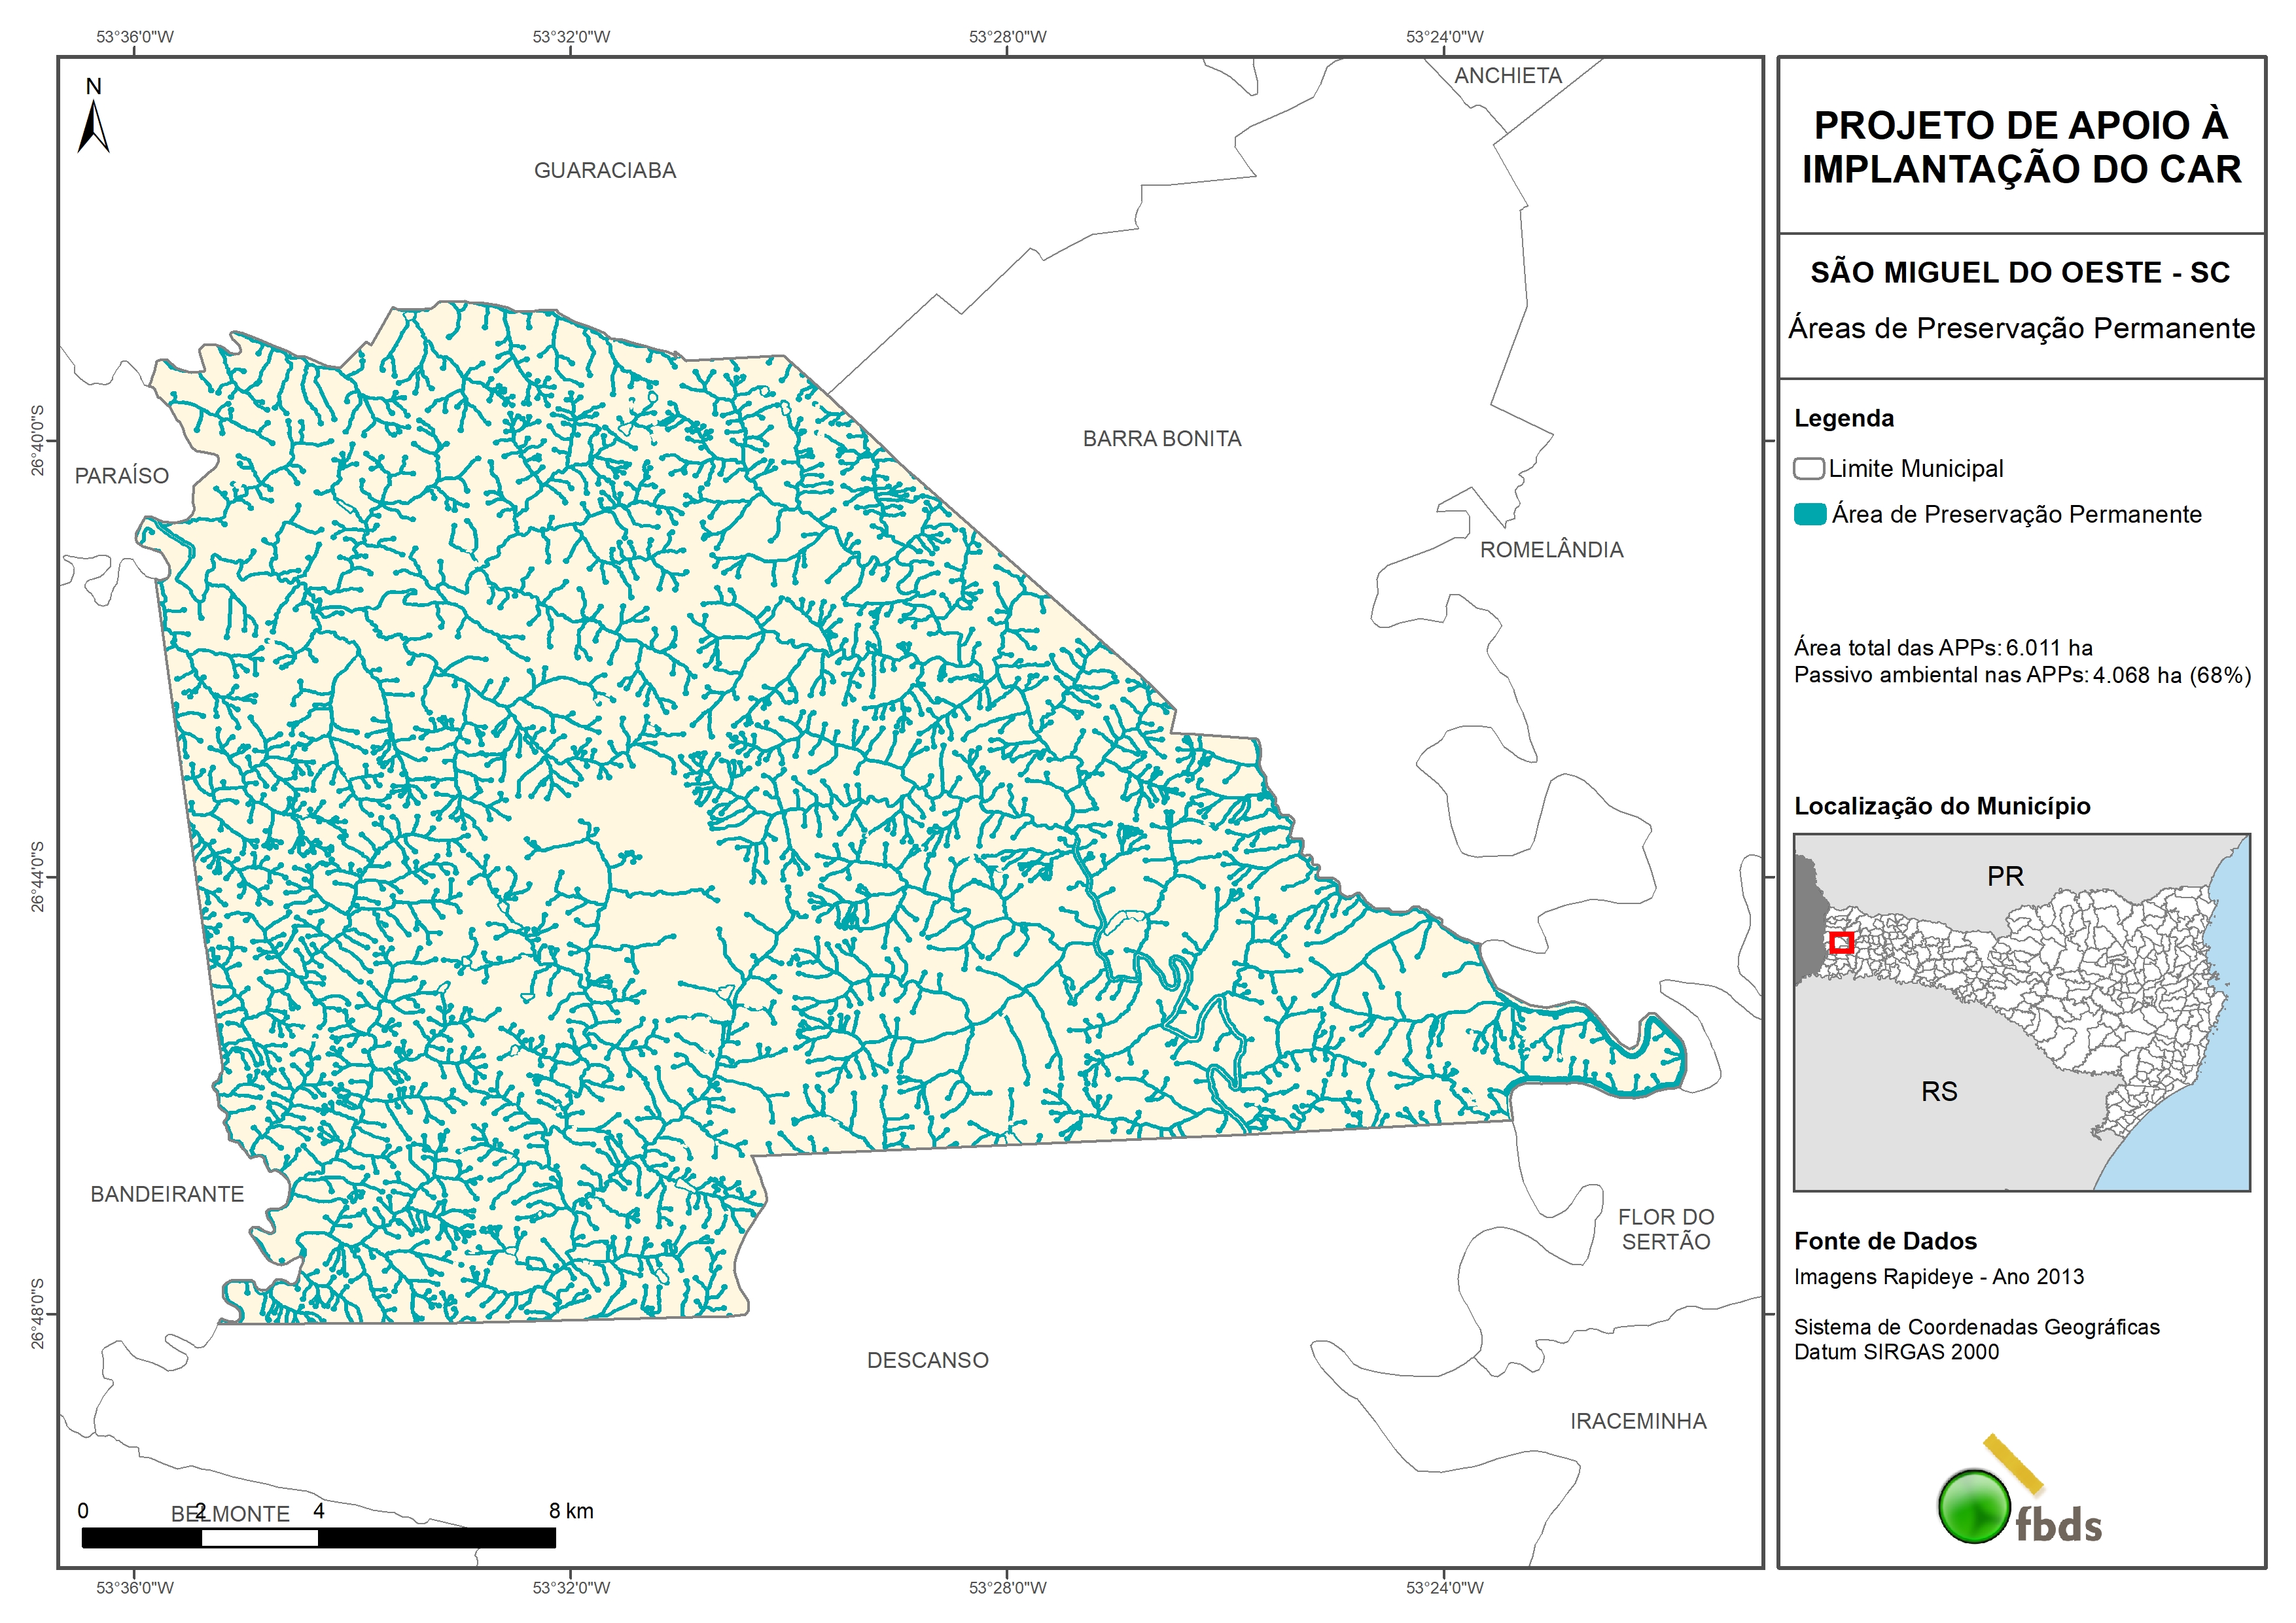
Task: Click the scale bar's white segment
Action: (259, 1538)
